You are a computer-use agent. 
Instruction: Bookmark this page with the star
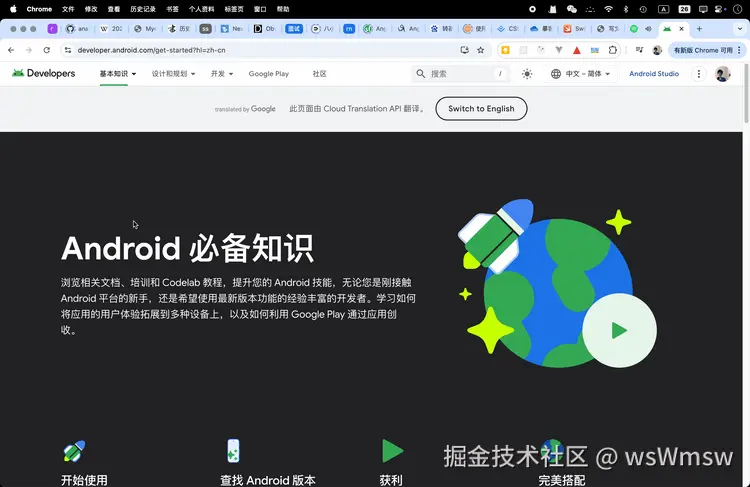pyautogui.click(x=481, y=50)
